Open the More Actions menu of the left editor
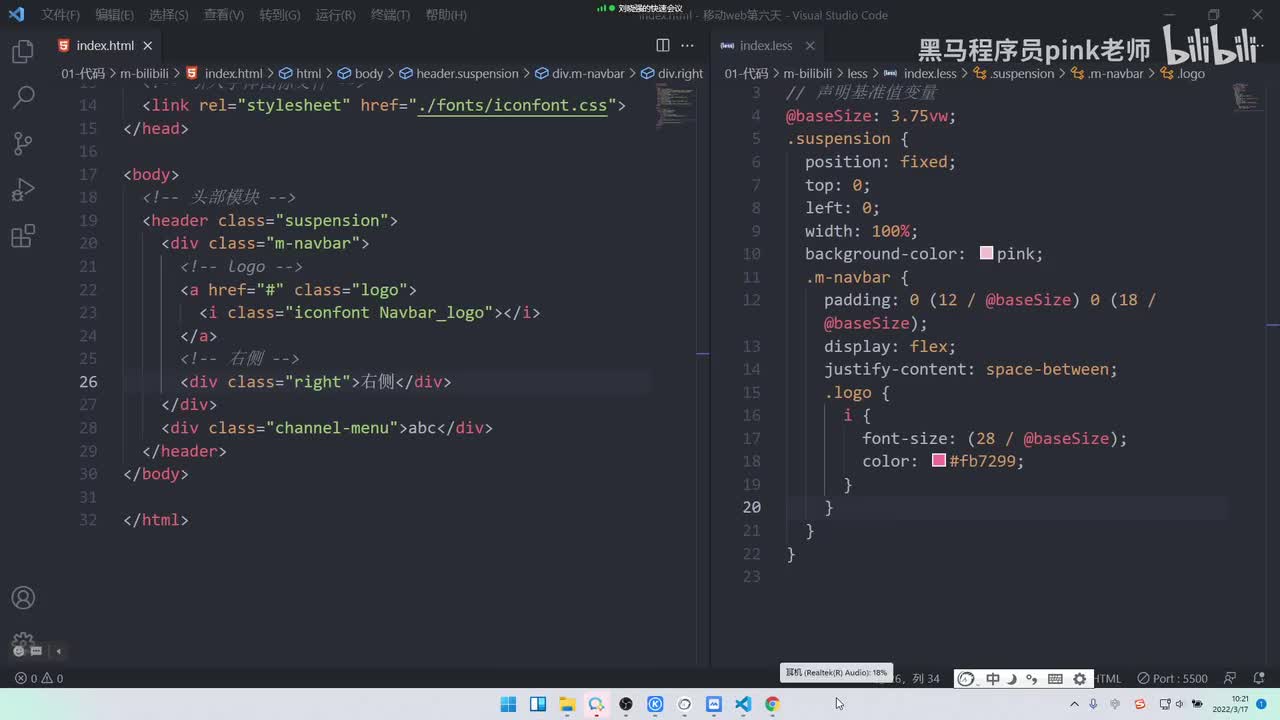 687,45
